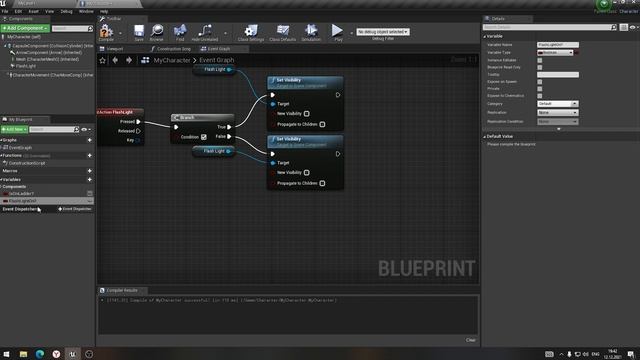Screen dimensions: 640x360
Task: Click the Tooltip input field
Action: click(x=558, y=75)
